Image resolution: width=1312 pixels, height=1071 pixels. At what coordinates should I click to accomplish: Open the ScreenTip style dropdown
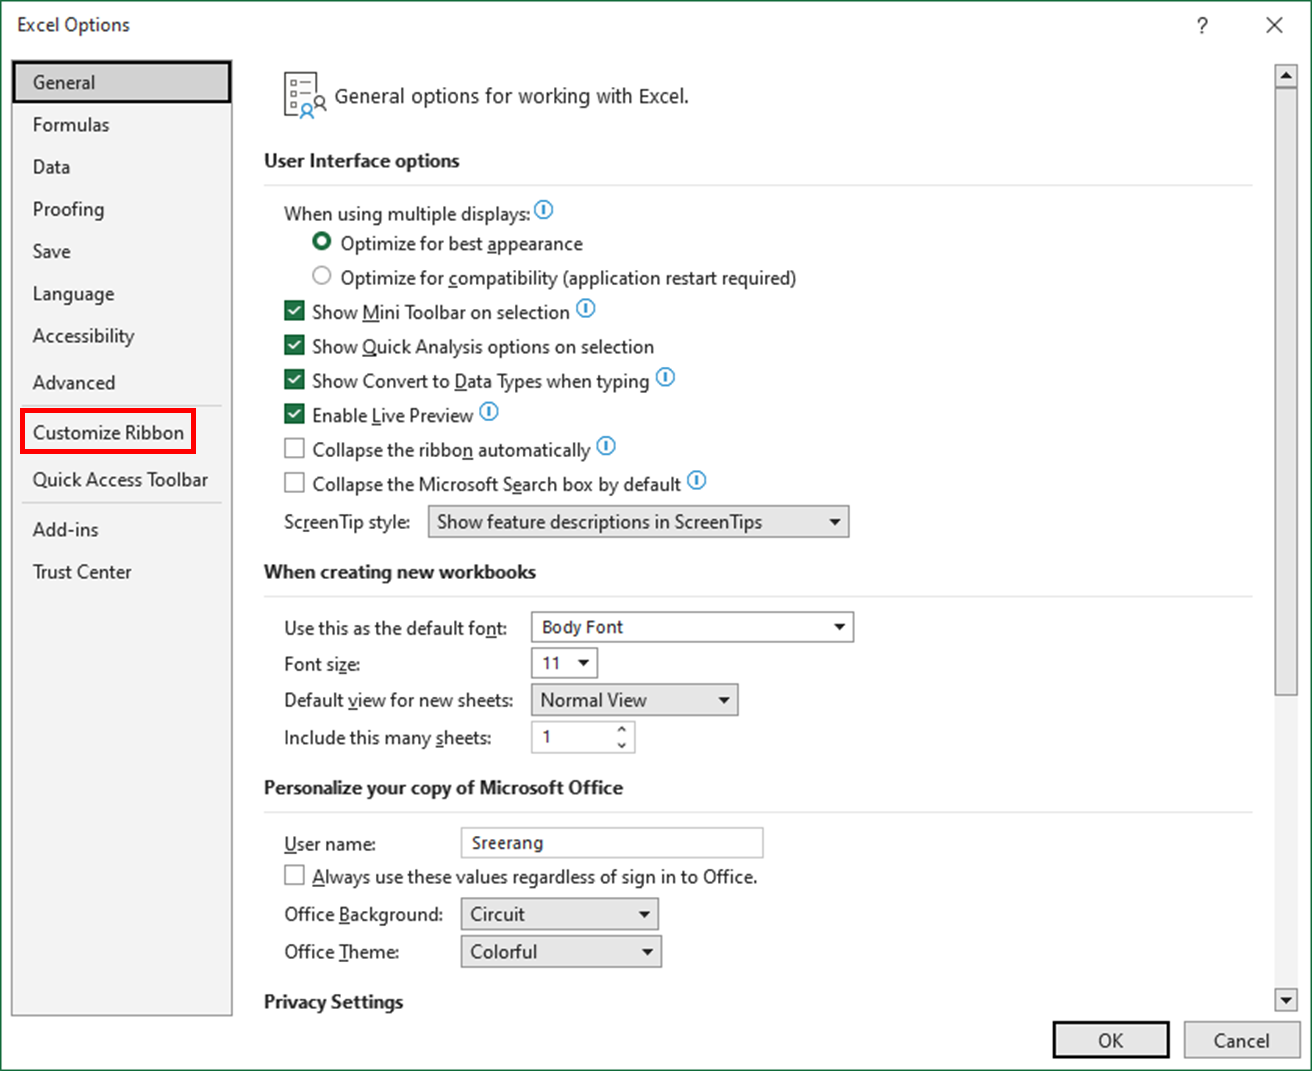[638, 522]
